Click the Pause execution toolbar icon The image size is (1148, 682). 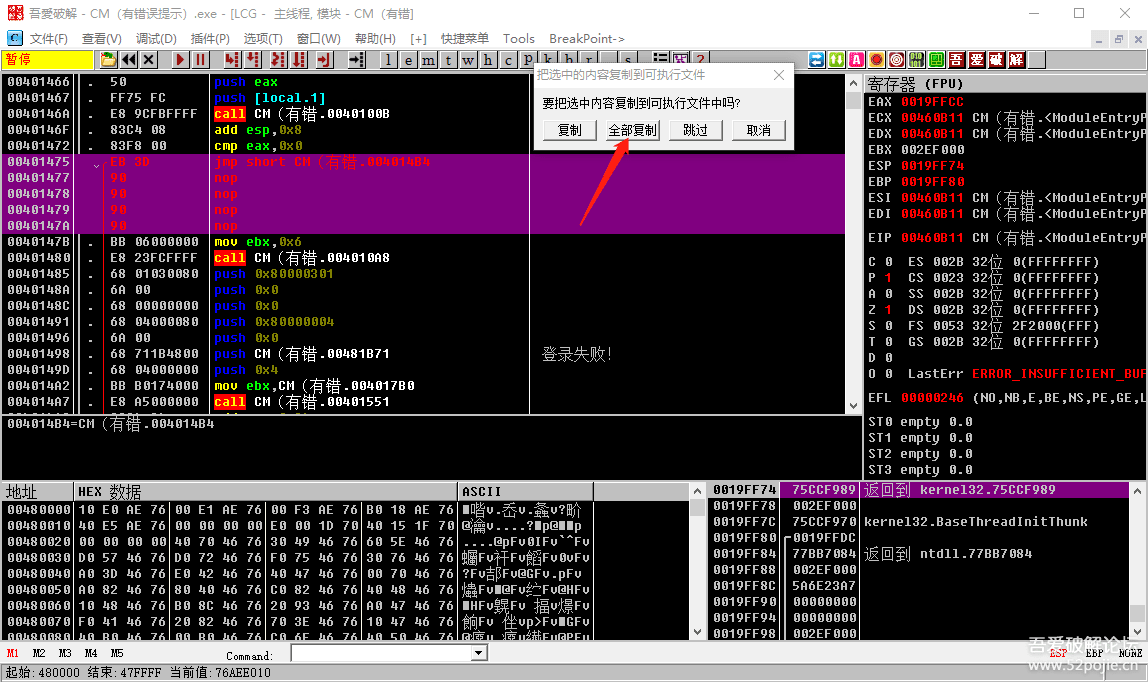pyautogui.click(x=200, y=60)
